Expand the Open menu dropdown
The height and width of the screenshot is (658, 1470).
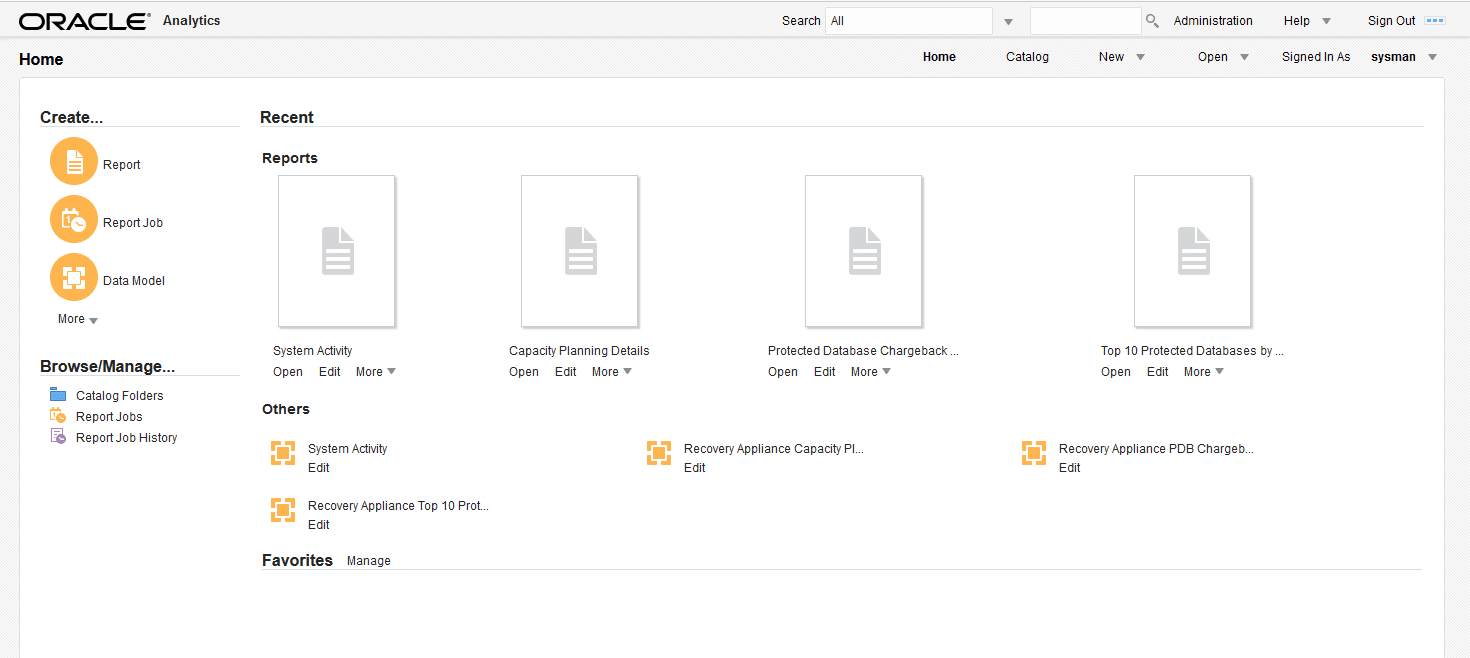(x=1244, y=57)
